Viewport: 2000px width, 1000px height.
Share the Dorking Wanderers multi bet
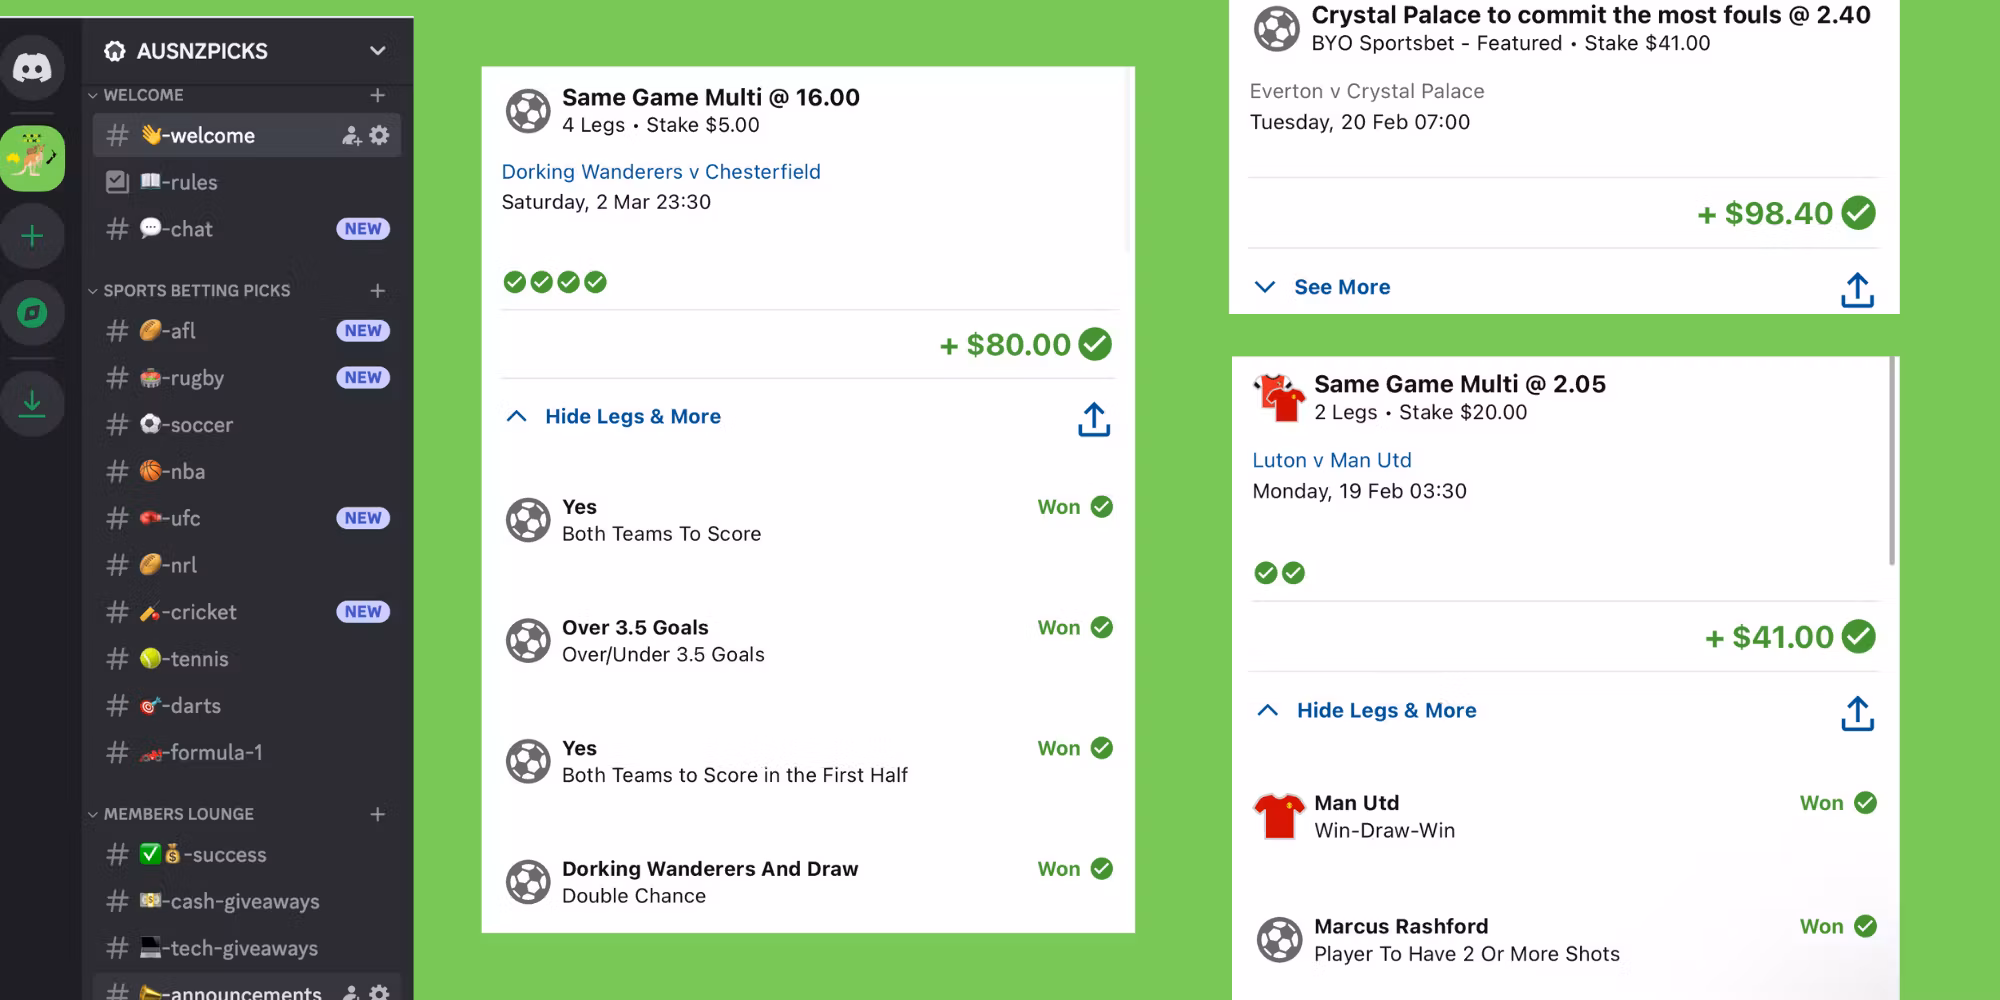click(1094, 420)
